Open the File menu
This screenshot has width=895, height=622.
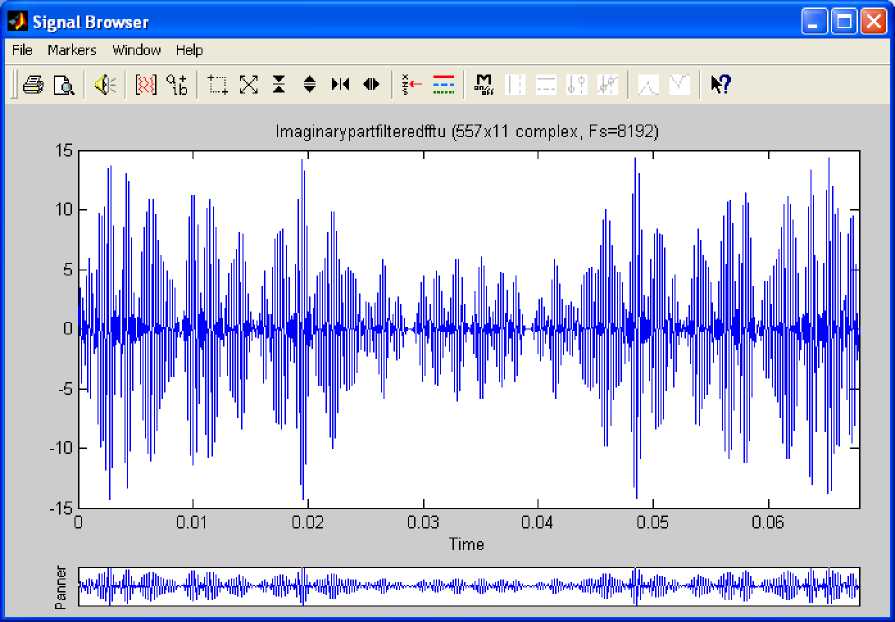click(x=22, y=50)
